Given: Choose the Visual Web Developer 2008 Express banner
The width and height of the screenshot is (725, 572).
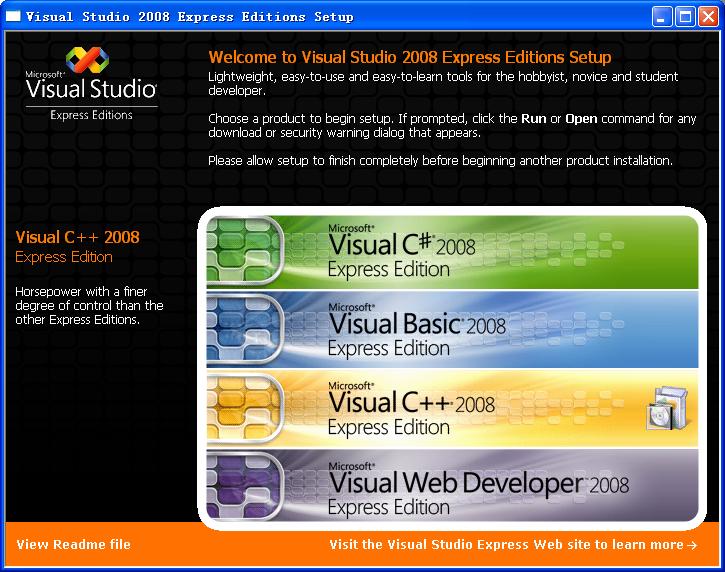Looking at the screenshot, I should (452, 485).
